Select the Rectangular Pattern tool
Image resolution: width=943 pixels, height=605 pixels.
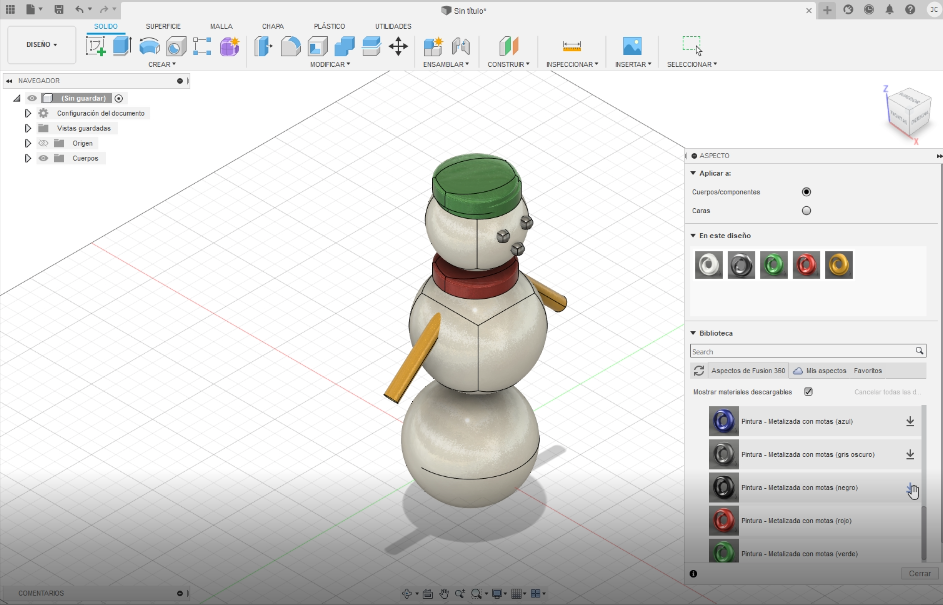[202, 46]
